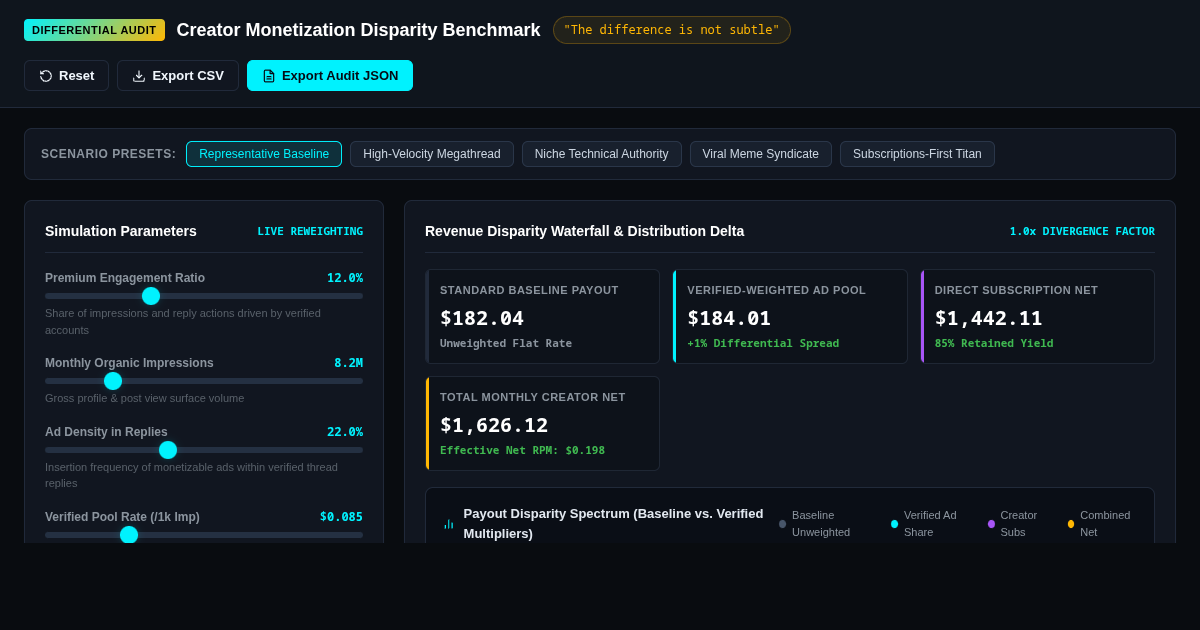Click the Export Audit JSON button label
1200x630 pixels.
340,76
